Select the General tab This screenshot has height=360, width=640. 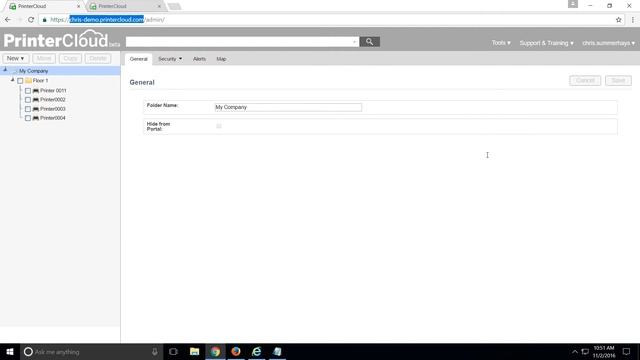(x=138, y=59)
